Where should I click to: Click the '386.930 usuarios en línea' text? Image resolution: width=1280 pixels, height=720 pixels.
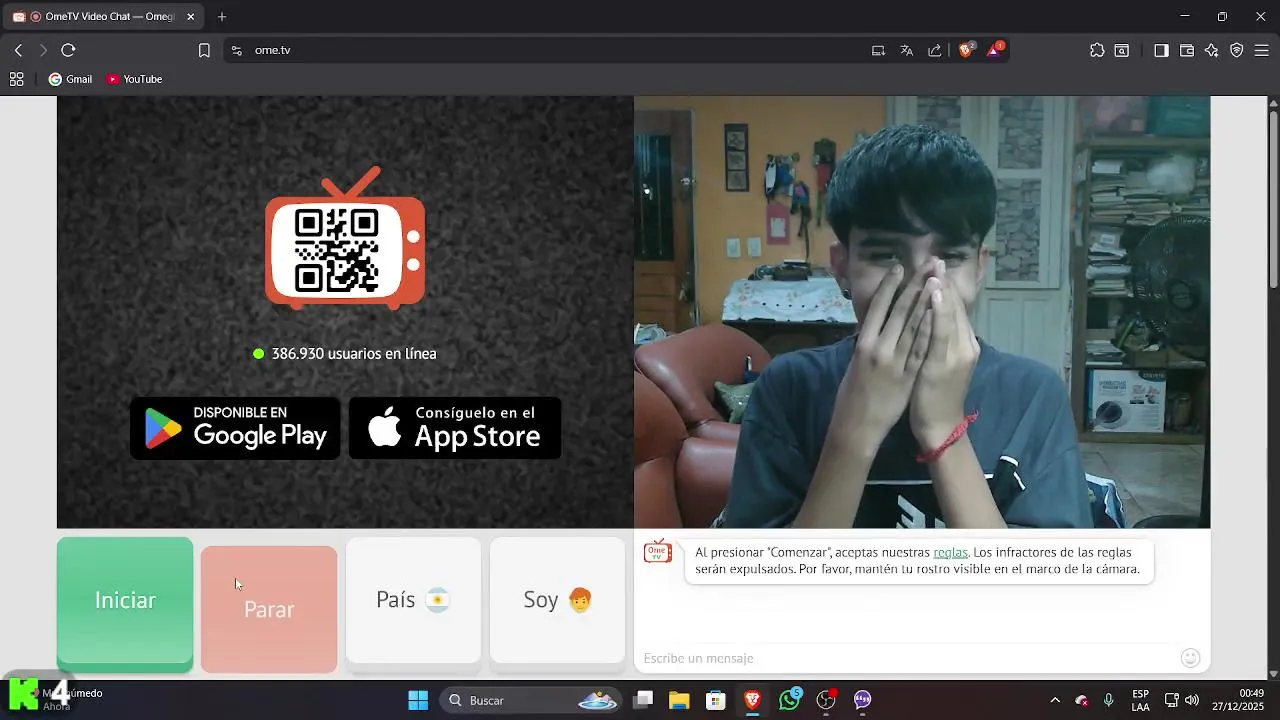click(x=354, y=353)
